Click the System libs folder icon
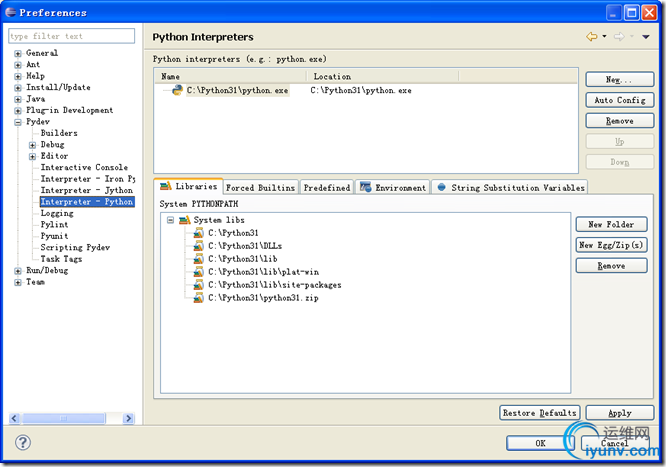Image resolution: width=666 pixels, height=467 pixels. (184, 220)
